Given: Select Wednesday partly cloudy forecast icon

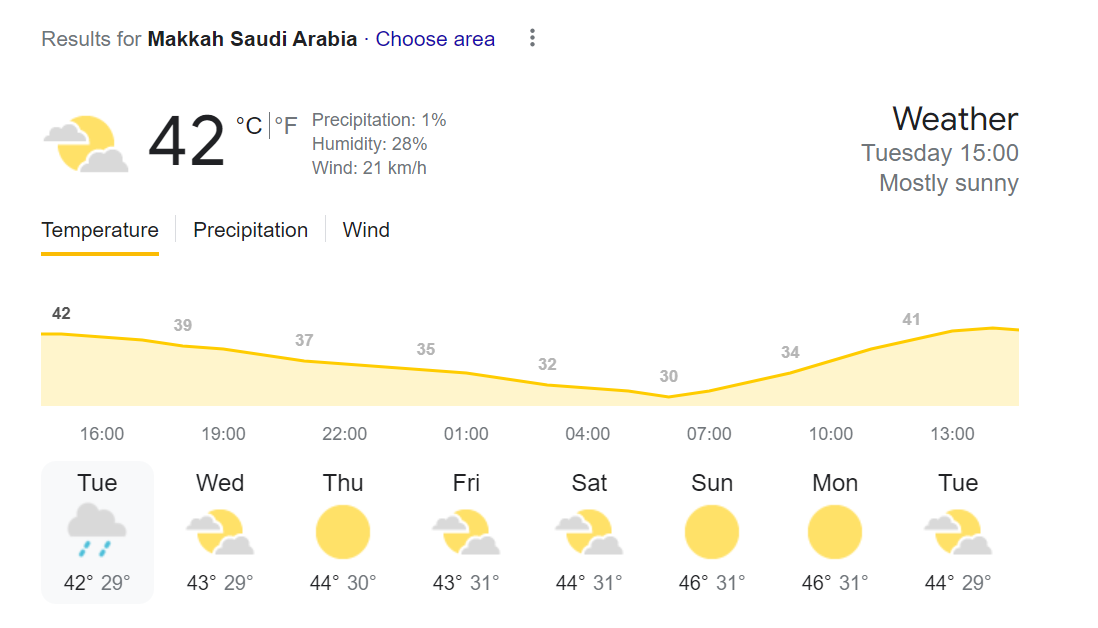Looking at the screenshot, I should pos(220,532).
